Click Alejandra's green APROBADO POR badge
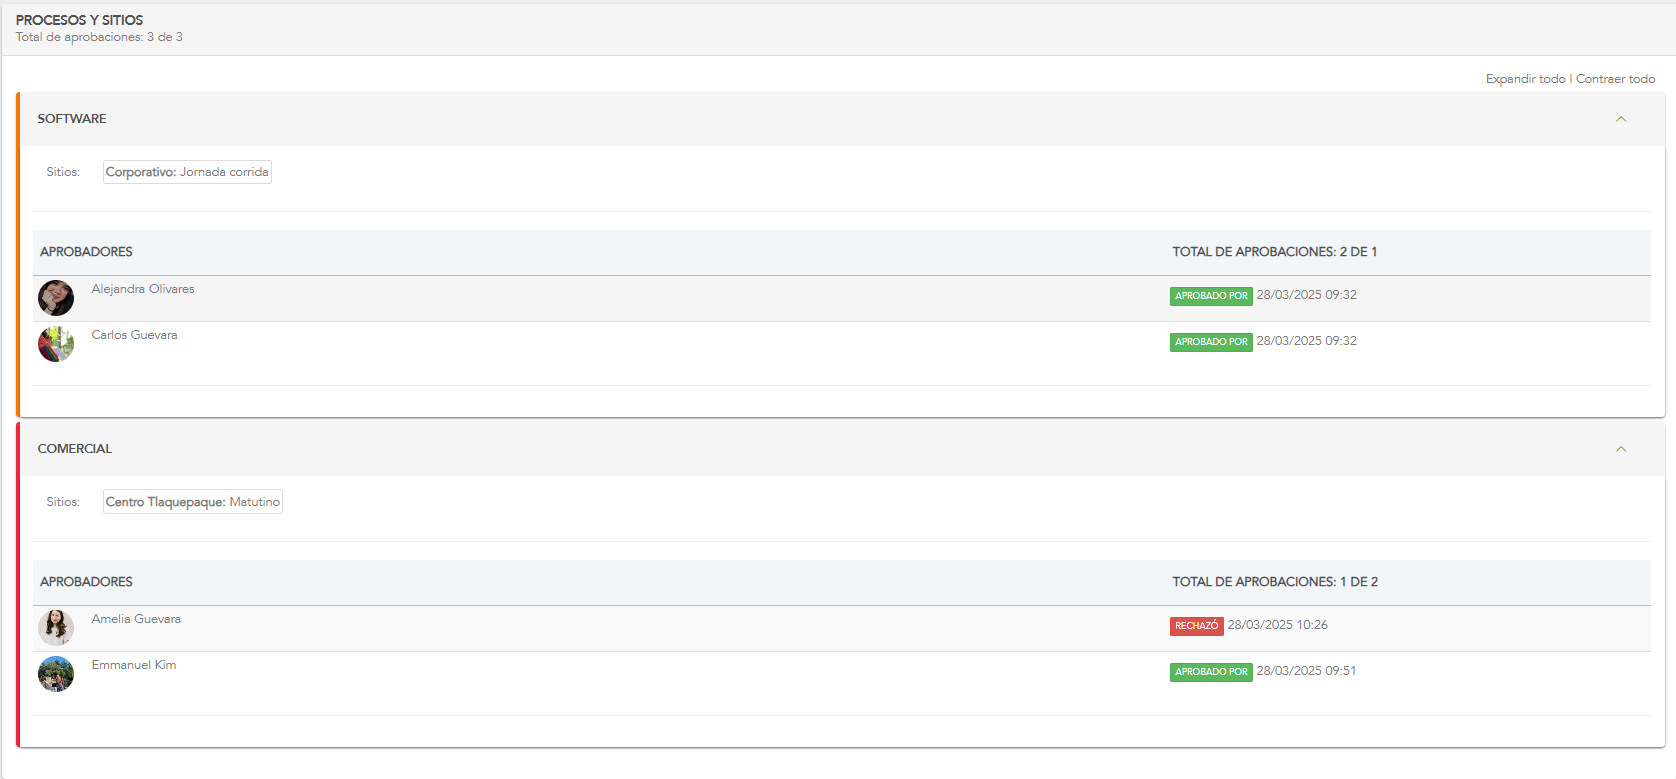Screen dimensions: 1676x779 click(x=1211, y=296)
